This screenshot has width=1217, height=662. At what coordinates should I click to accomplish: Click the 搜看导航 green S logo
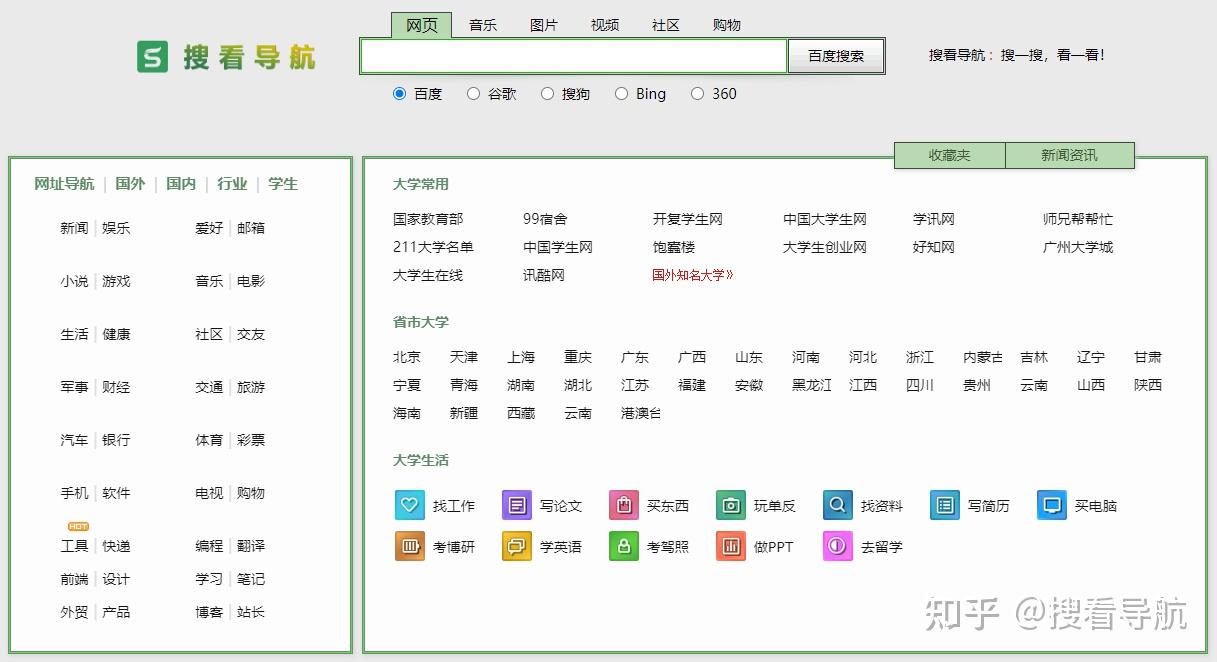coord(153,57)
